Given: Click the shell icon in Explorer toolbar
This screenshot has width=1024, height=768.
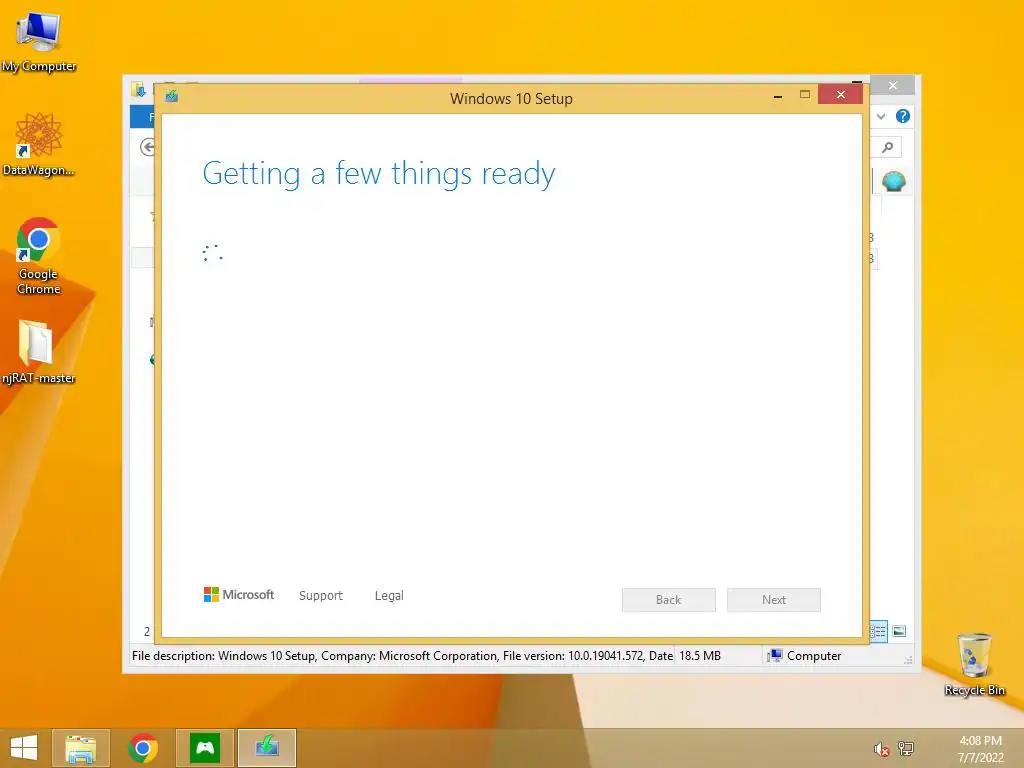Looking at the screenshot, I should point(893,181).
